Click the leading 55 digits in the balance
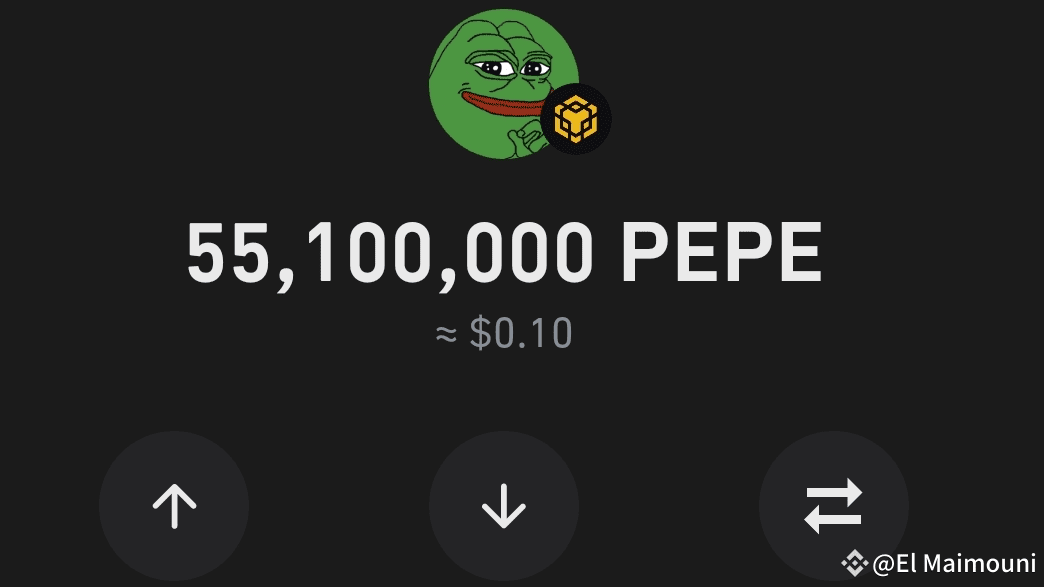Image resolution: width=1044 pixels, height=587 pixels. point(228,253)
